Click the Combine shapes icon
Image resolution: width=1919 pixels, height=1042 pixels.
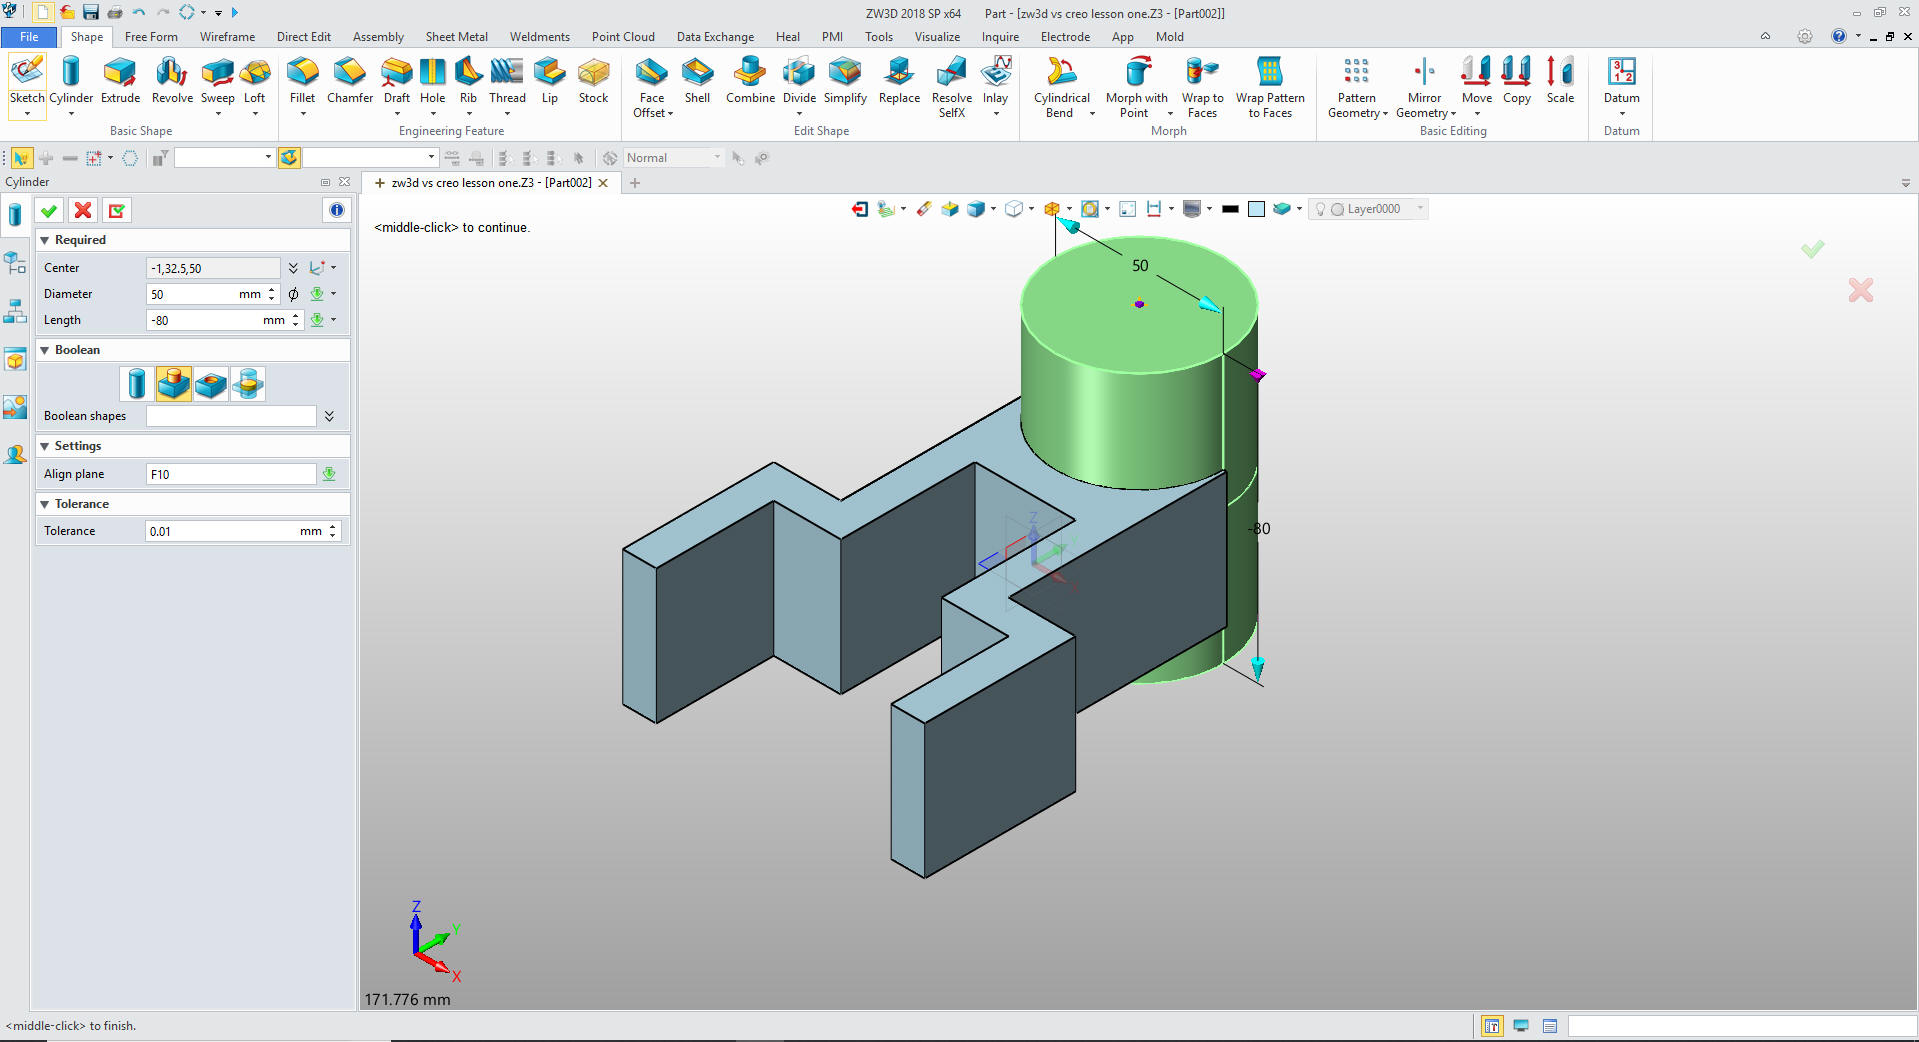point(750,80)
